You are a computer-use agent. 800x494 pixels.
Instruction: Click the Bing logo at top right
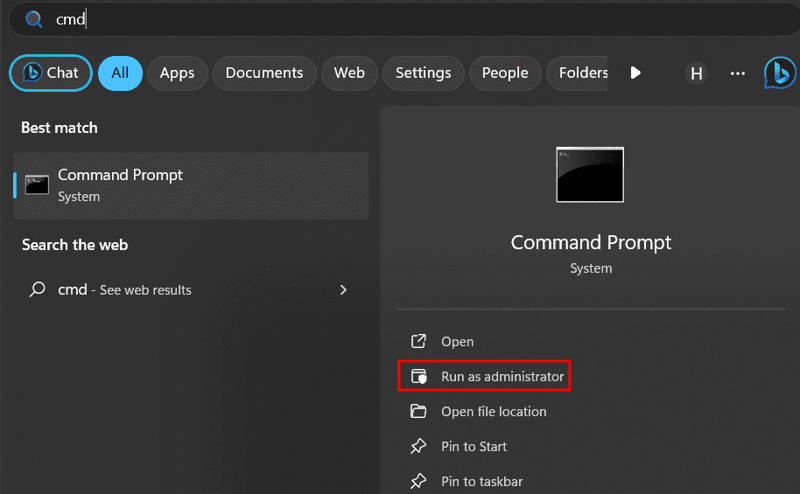780,73
